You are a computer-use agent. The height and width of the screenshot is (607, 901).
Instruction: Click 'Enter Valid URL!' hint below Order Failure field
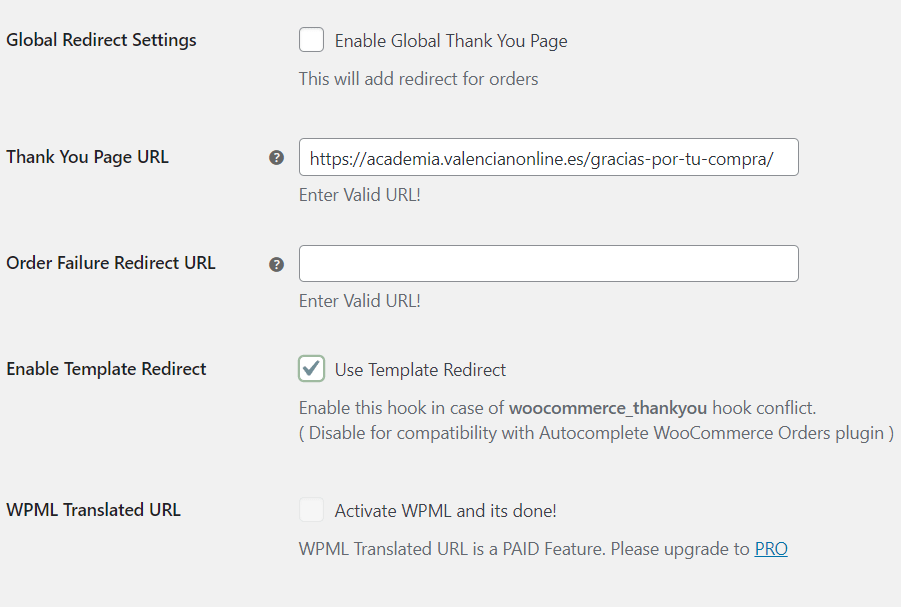click(360, 301)
